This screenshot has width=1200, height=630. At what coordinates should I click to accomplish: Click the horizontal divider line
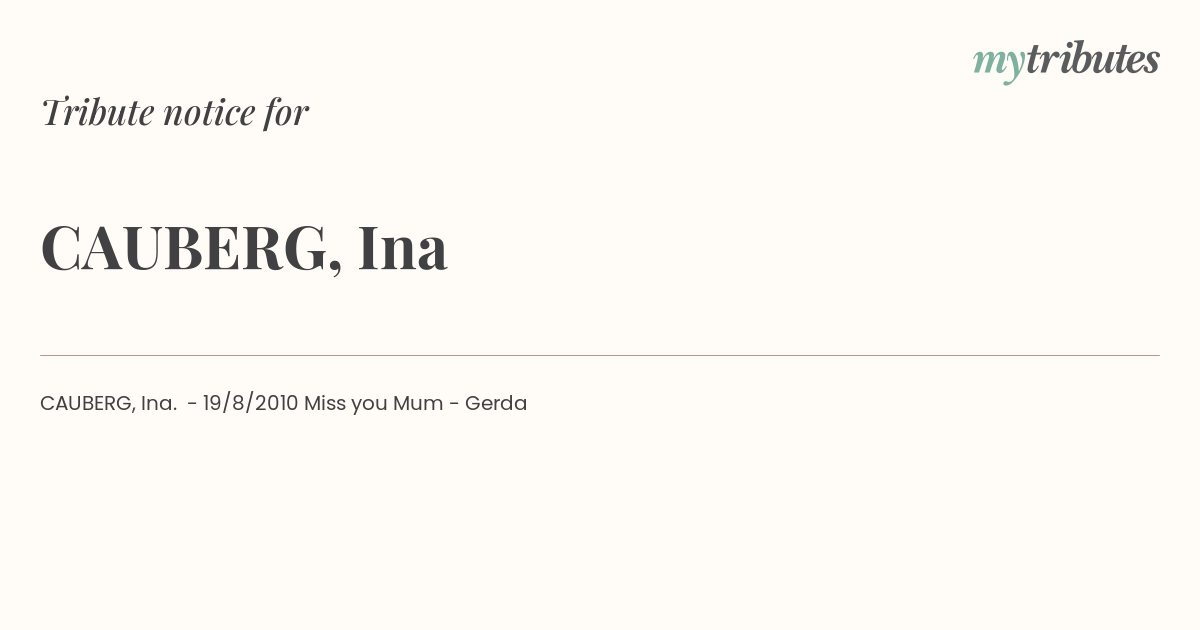[x=600, y=355]
